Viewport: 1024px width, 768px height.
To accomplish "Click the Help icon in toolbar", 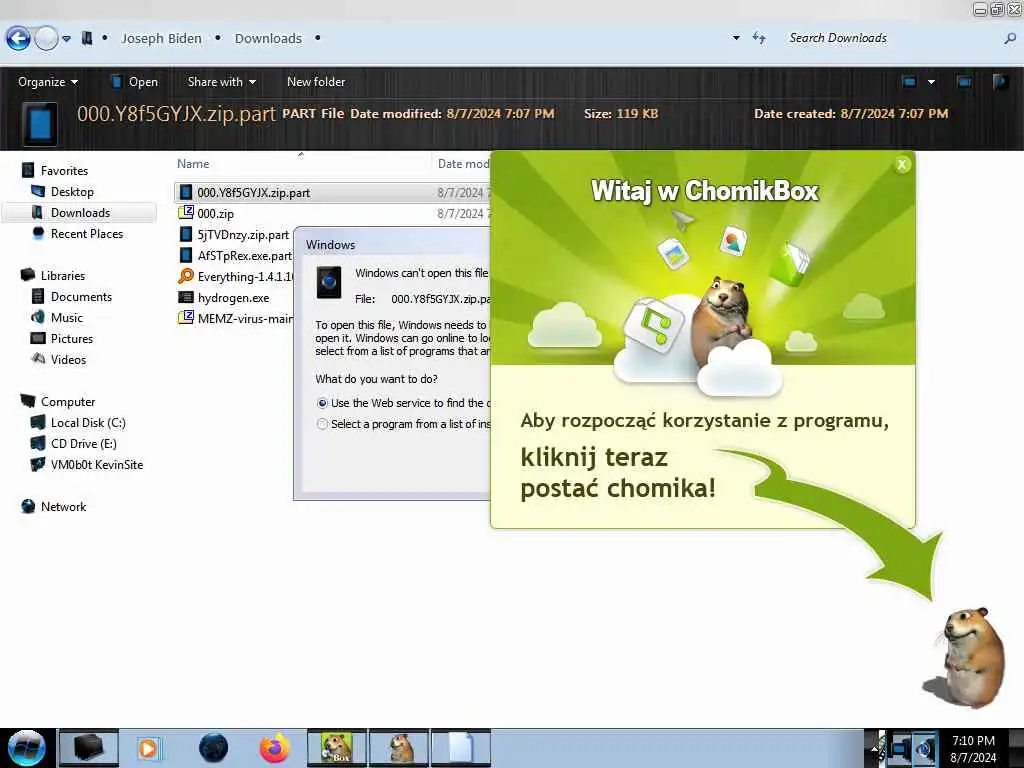I will point(1000,82).
